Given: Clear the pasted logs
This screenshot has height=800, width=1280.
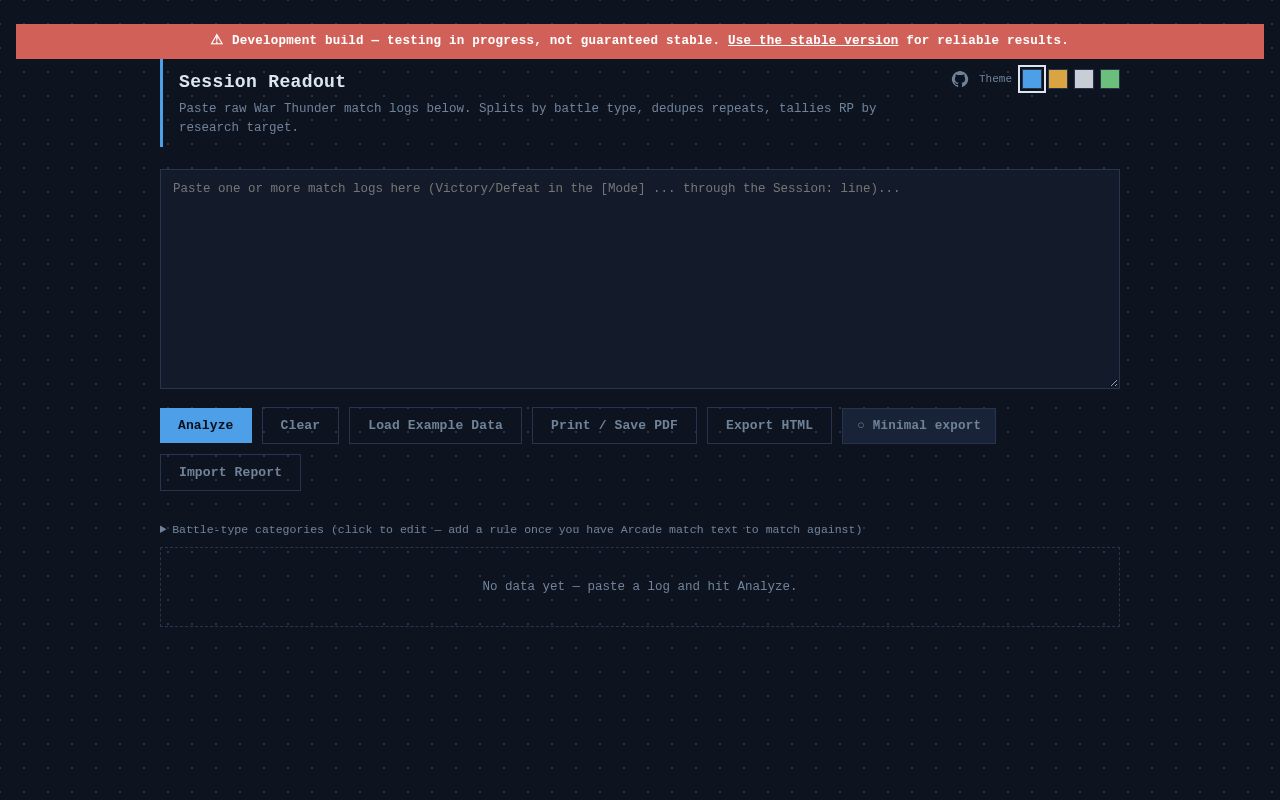Looking at the screenshot, I should coord(300,425).
